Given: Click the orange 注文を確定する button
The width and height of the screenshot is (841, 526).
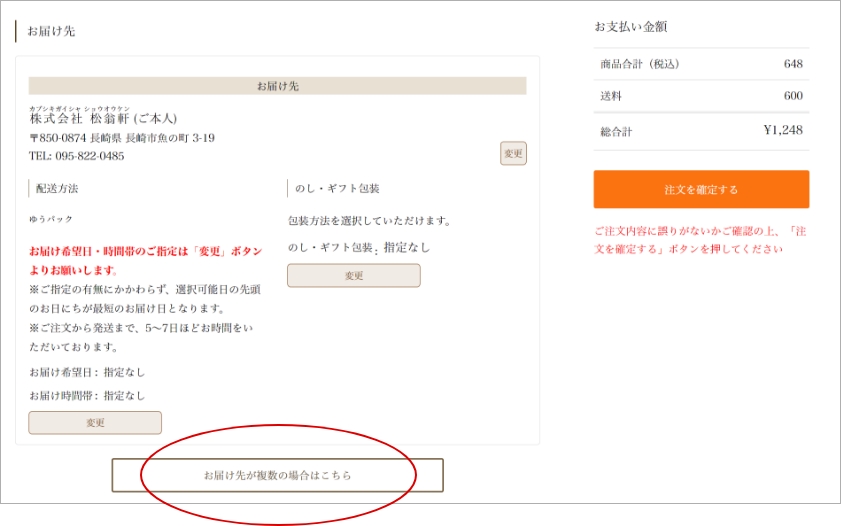Looking at the screenshot, I should click(700, 189).
